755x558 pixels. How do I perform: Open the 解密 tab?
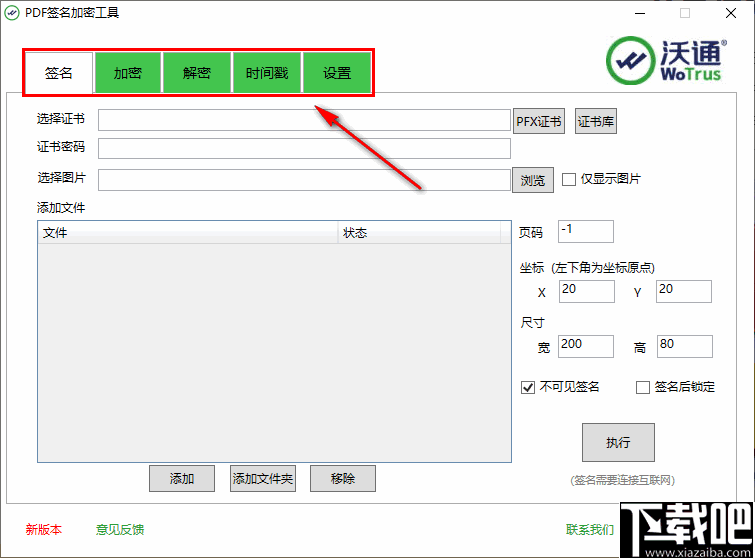pyautogui.click(x=197, y=73)
